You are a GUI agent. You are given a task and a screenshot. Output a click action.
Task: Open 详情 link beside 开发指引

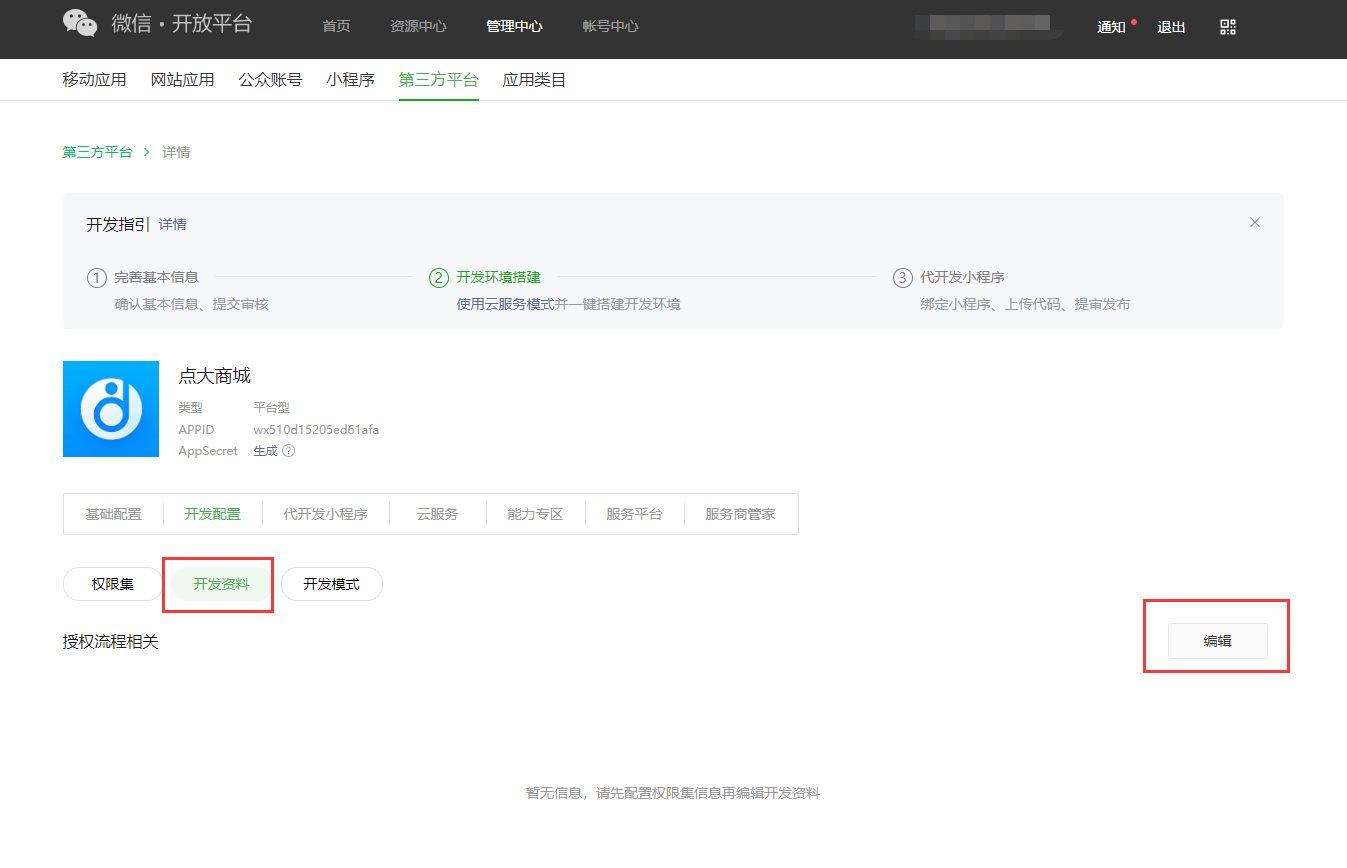[172, 224]
